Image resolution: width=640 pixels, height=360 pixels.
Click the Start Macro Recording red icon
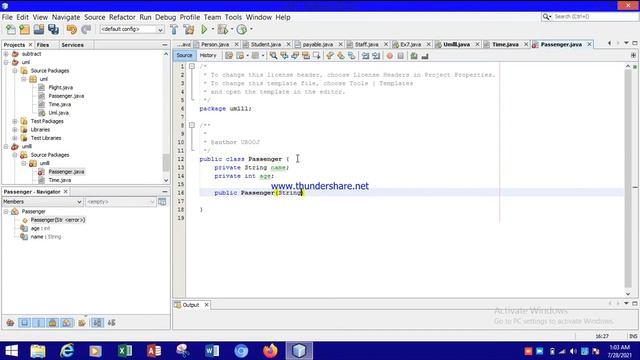[x=390, y=56]
